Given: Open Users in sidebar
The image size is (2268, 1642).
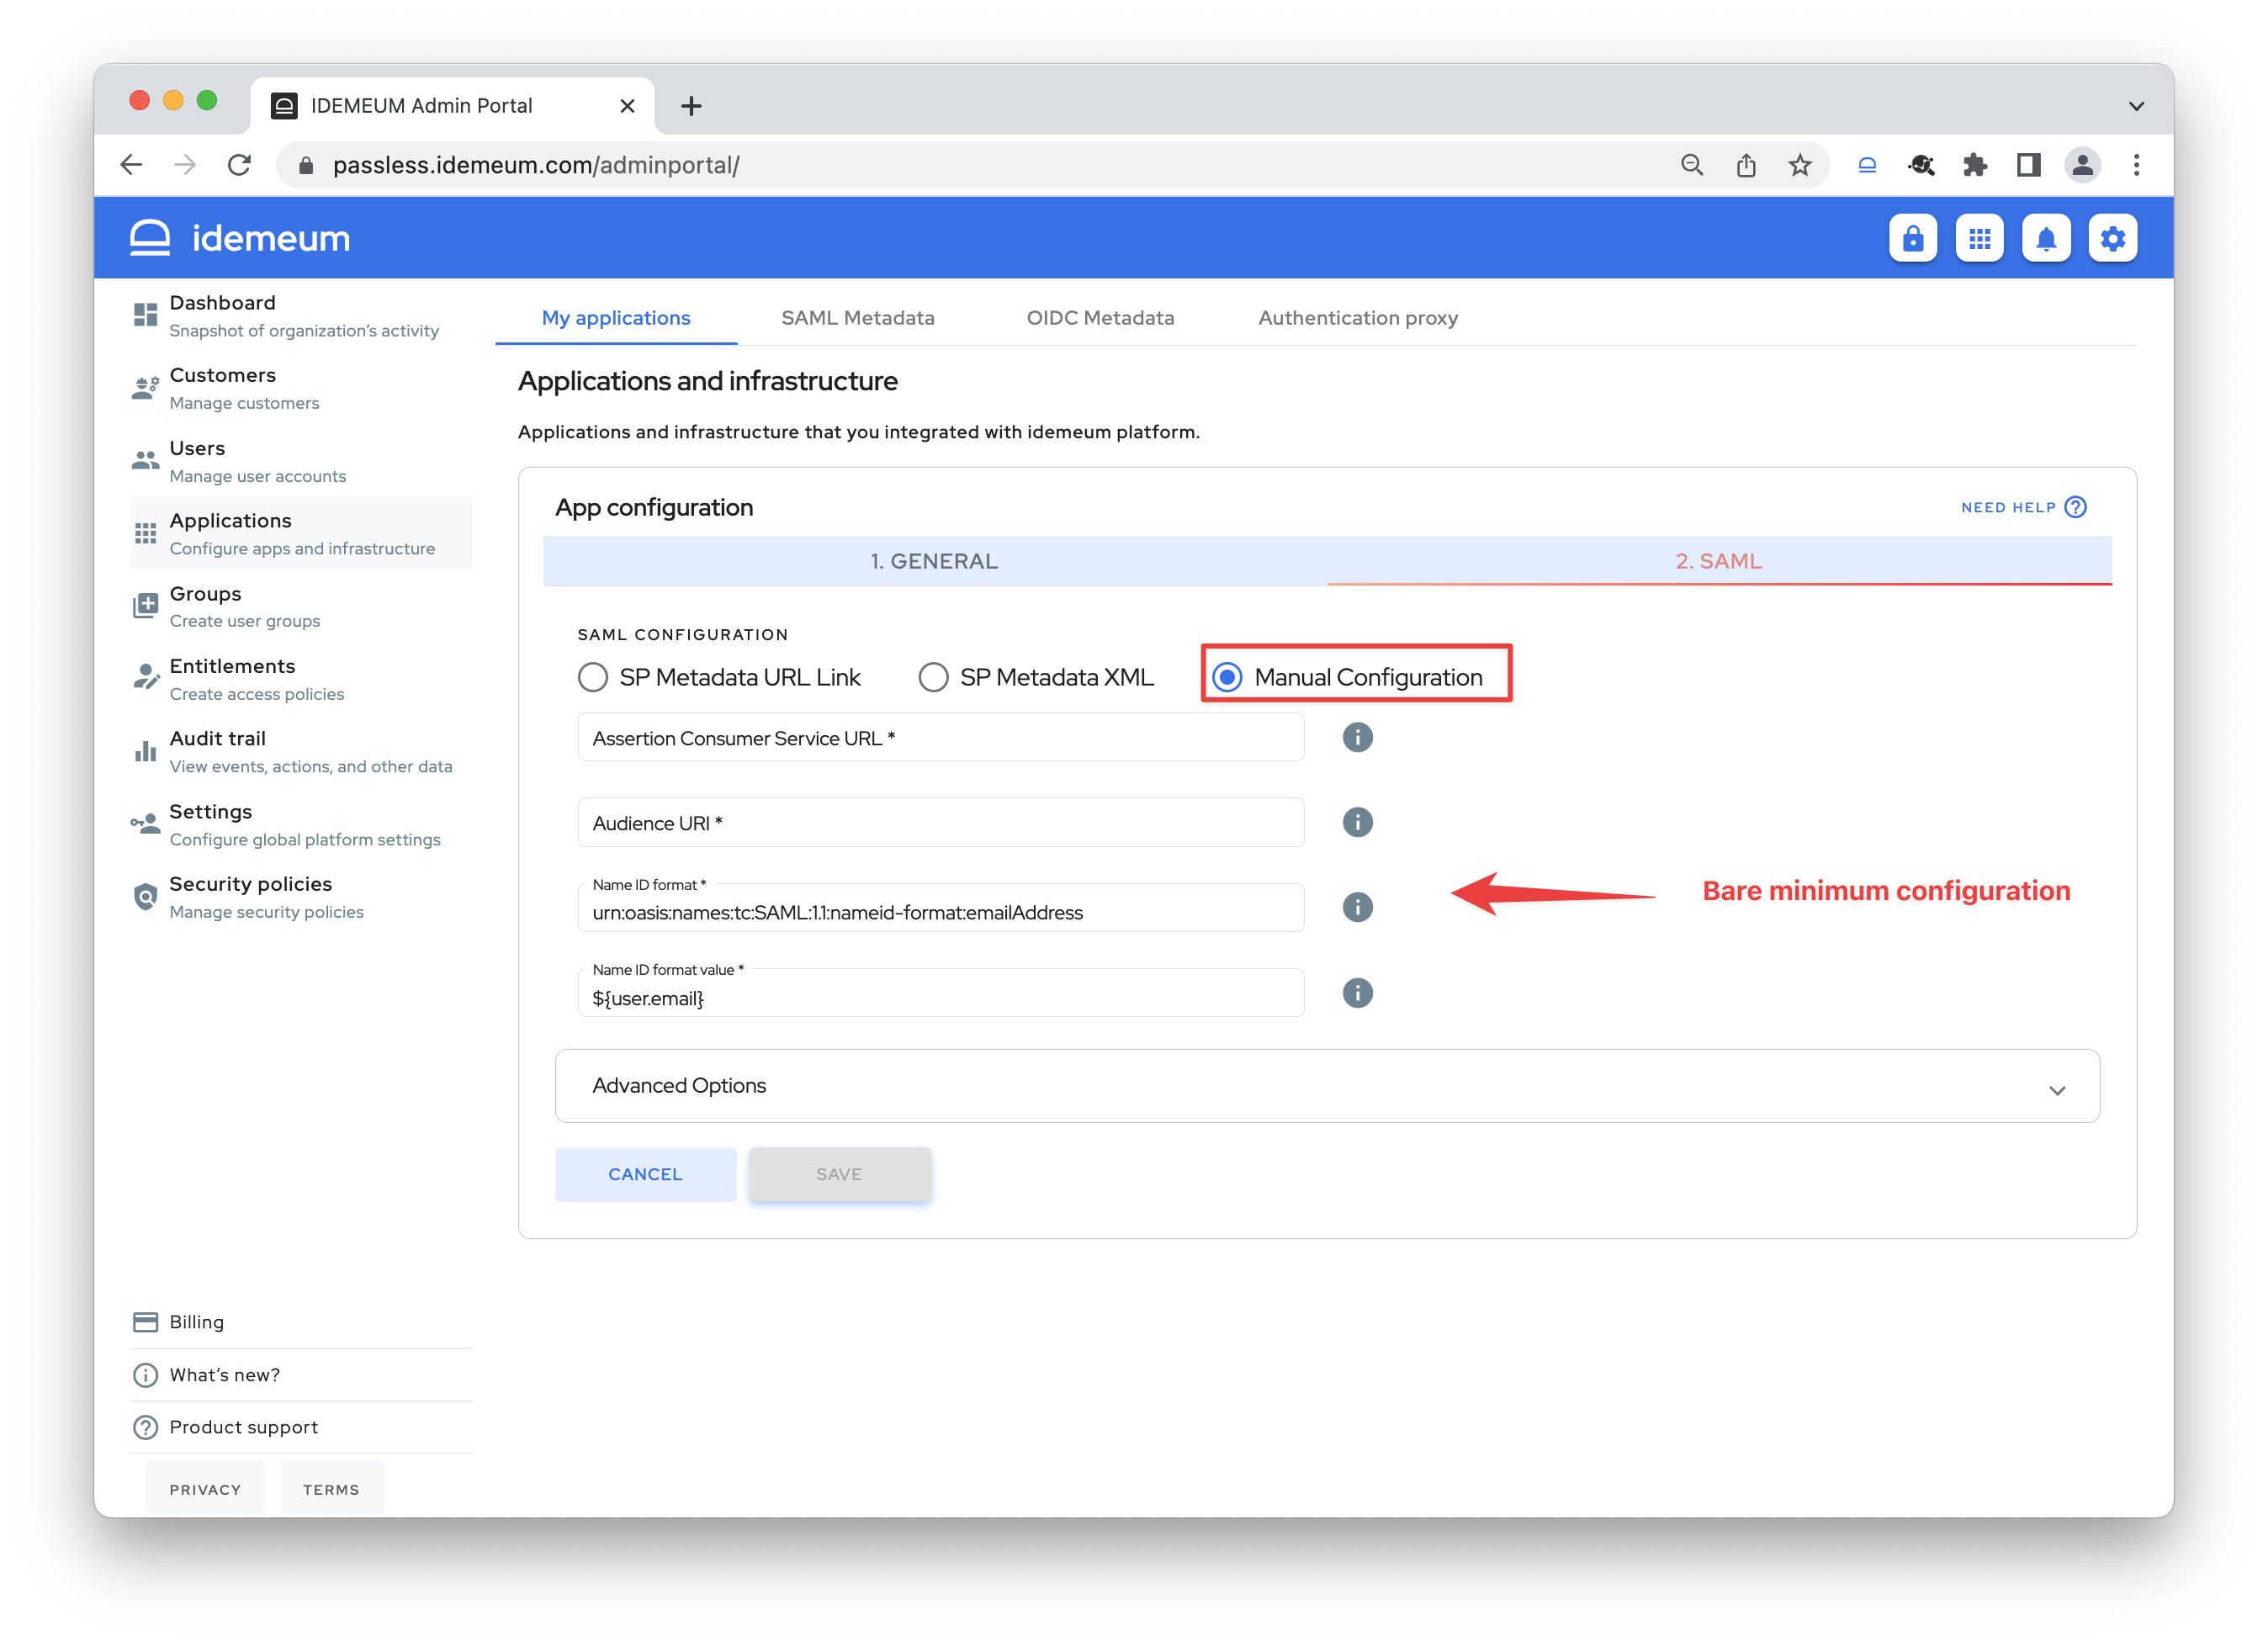Looking at the screenshot, I should pyautogui.click(x=300, y=461).
